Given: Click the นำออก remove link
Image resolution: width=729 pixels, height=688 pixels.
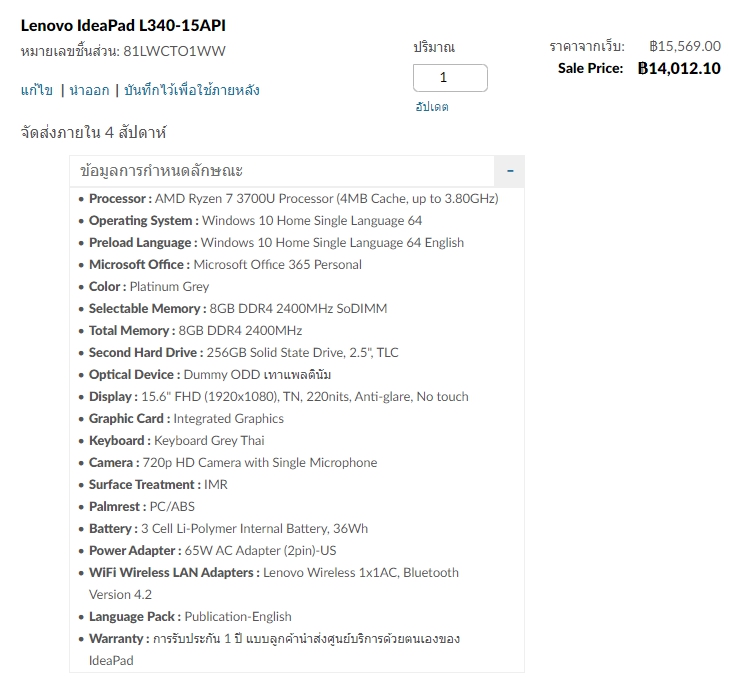Looking at the screenshot, I should pos(89,90).
